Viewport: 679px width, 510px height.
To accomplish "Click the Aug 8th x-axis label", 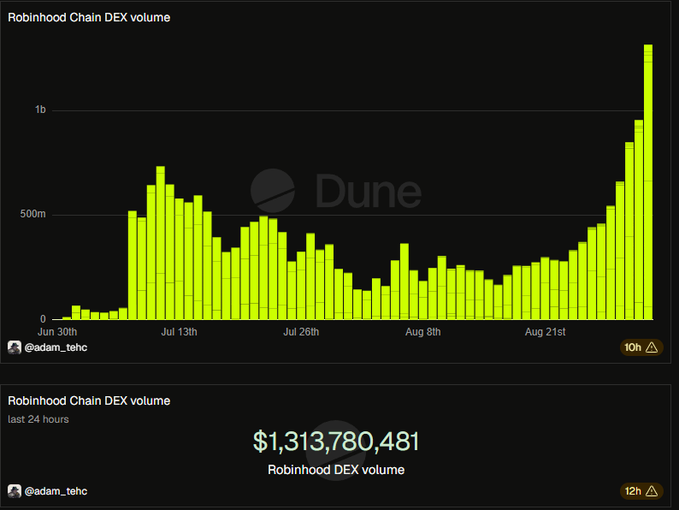I will tap(423, 332).
